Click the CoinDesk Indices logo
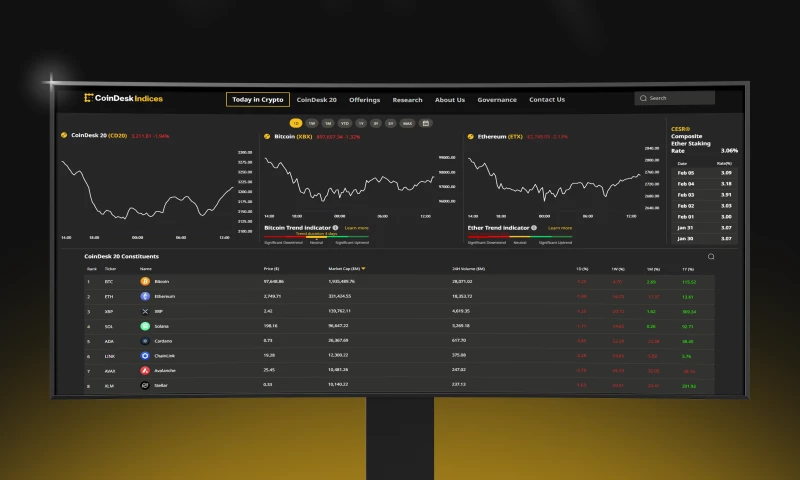The image size is (800, 480). point(123,98)
